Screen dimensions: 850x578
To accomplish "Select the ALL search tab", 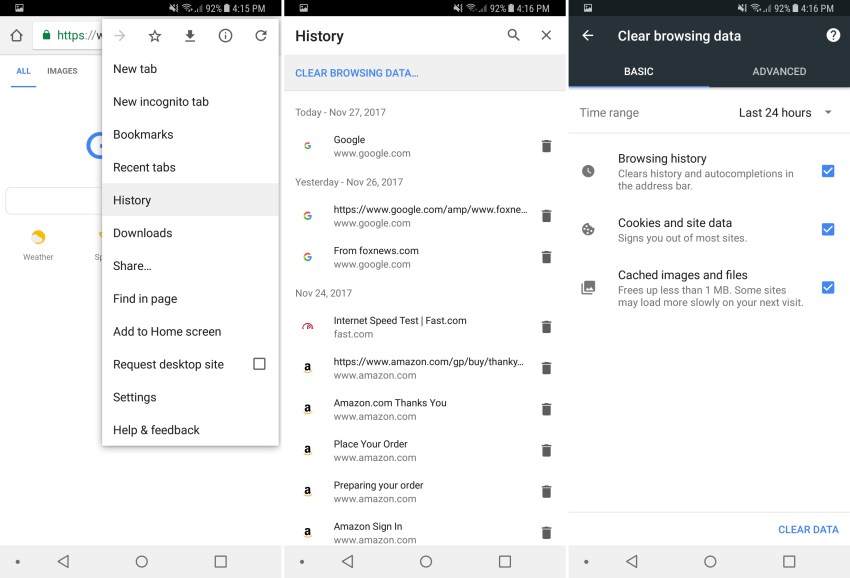I will (23, 71).
